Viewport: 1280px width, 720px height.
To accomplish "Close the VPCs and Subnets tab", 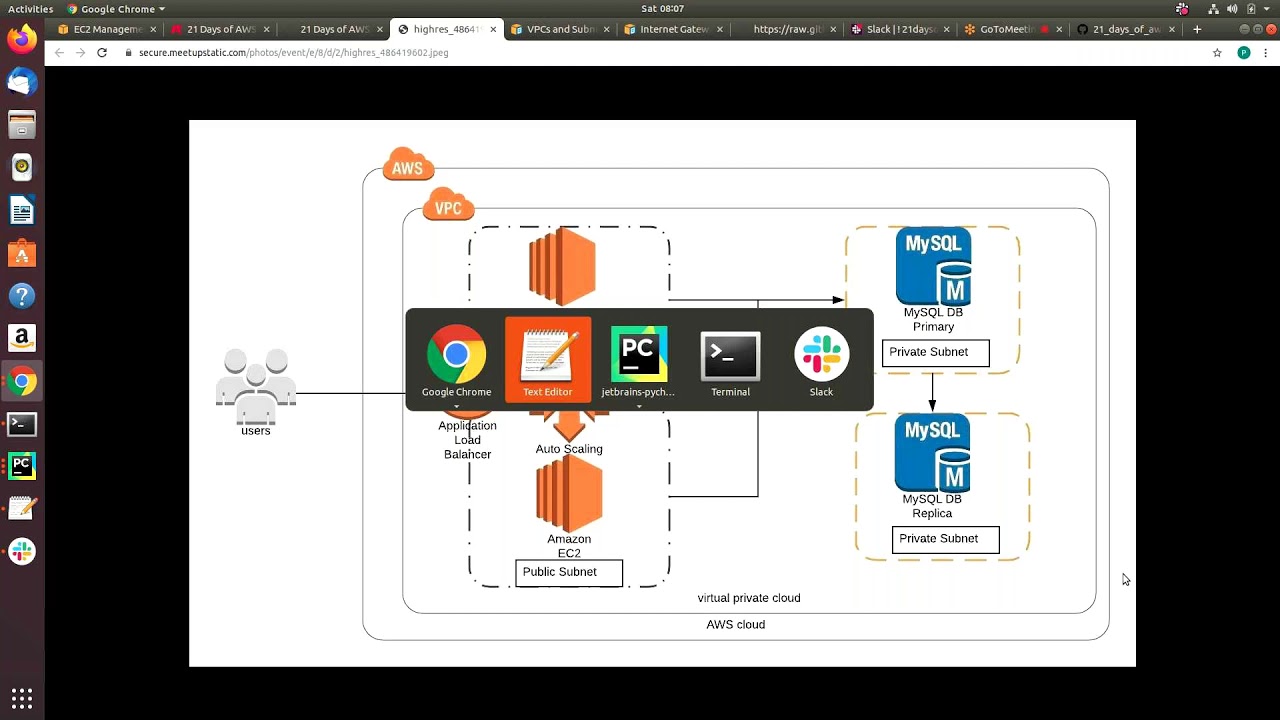I will 607,29.
